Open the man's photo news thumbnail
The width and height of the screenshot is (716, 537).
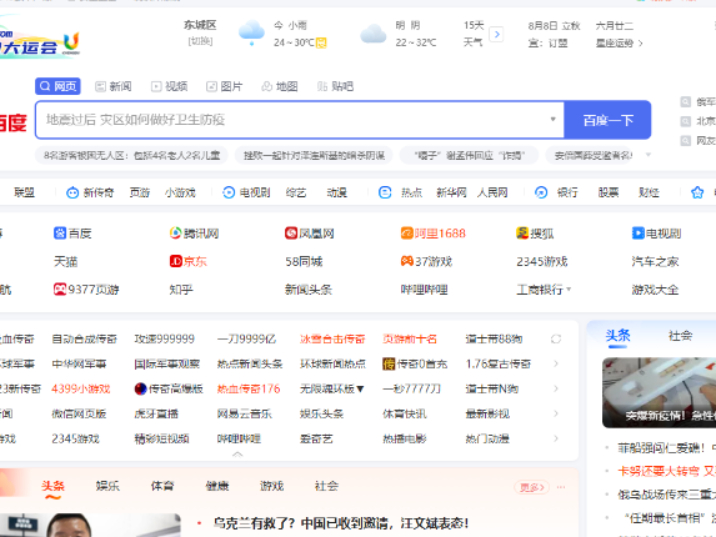(90, 525)
